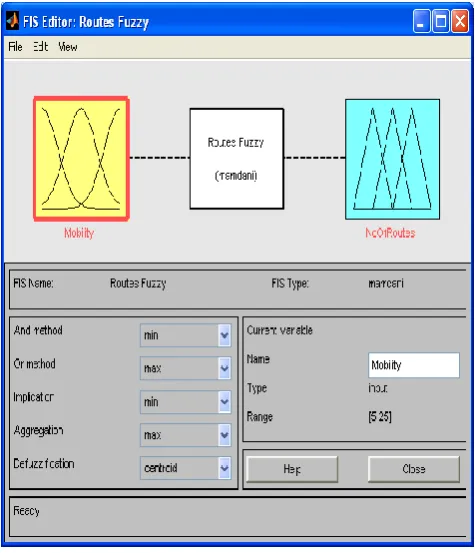Open the View menu
The image size is (475, 553).
pyautogui.click(x=68, y=47)
